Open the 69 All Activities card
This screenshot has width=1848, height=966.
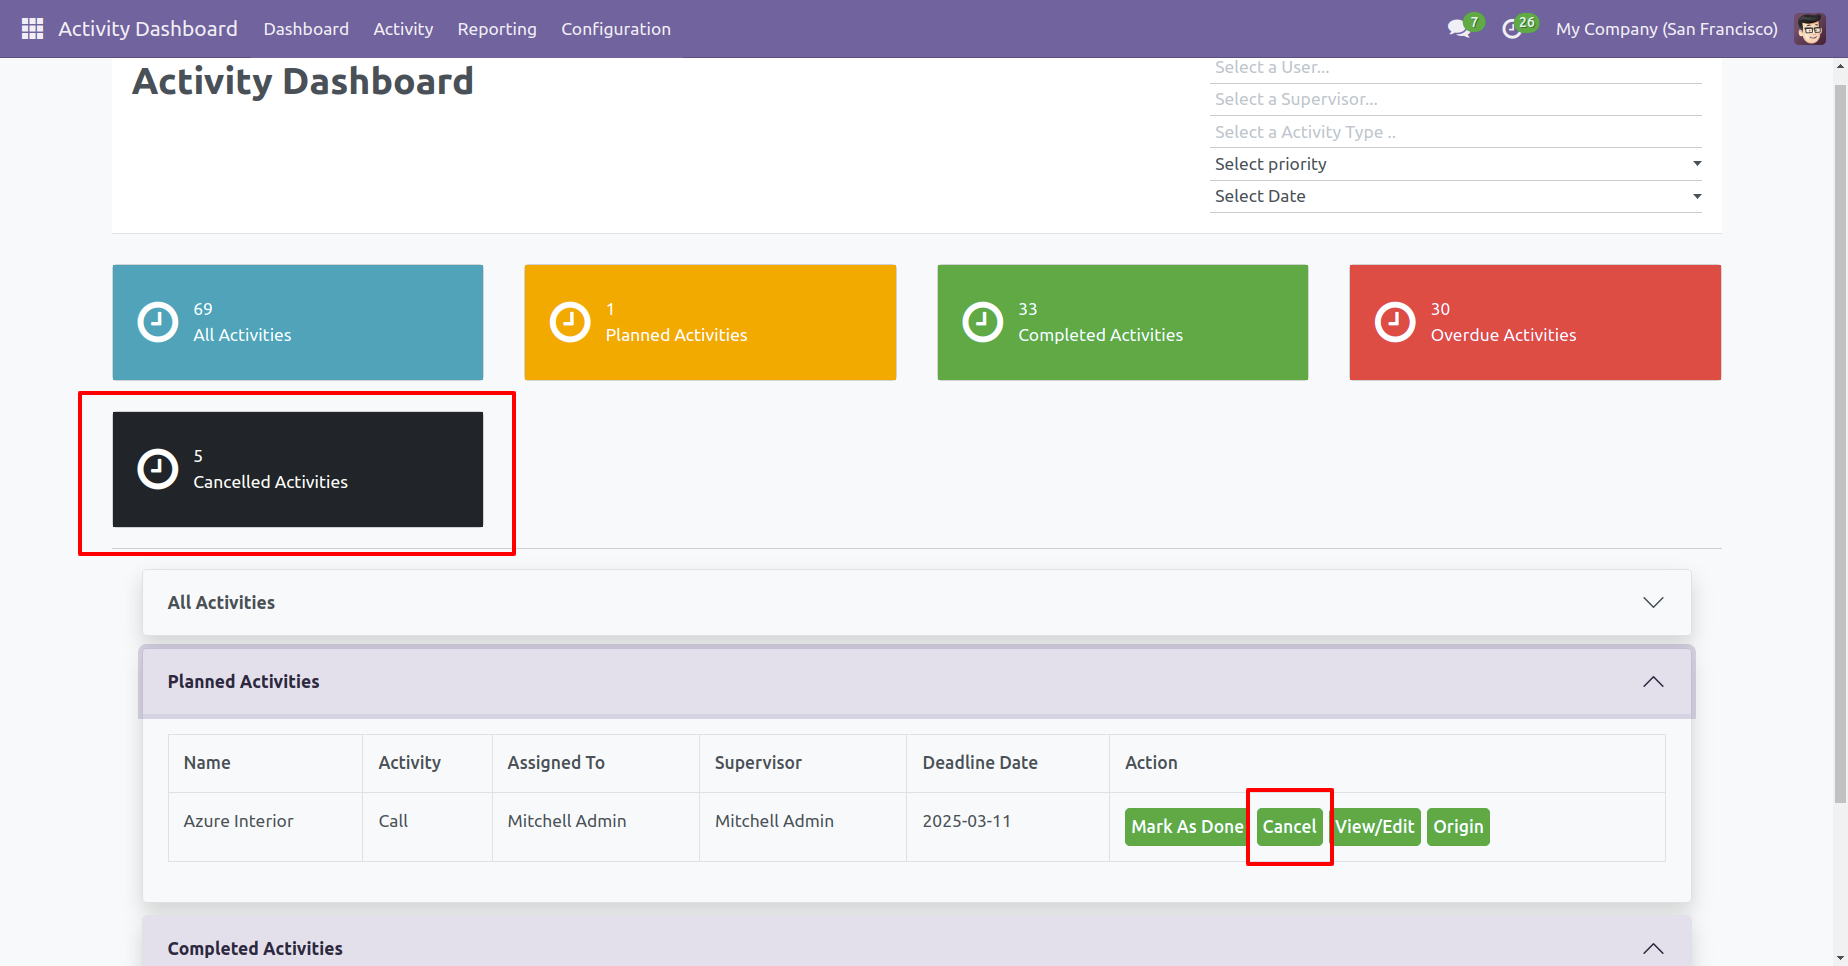click(298, 322)
